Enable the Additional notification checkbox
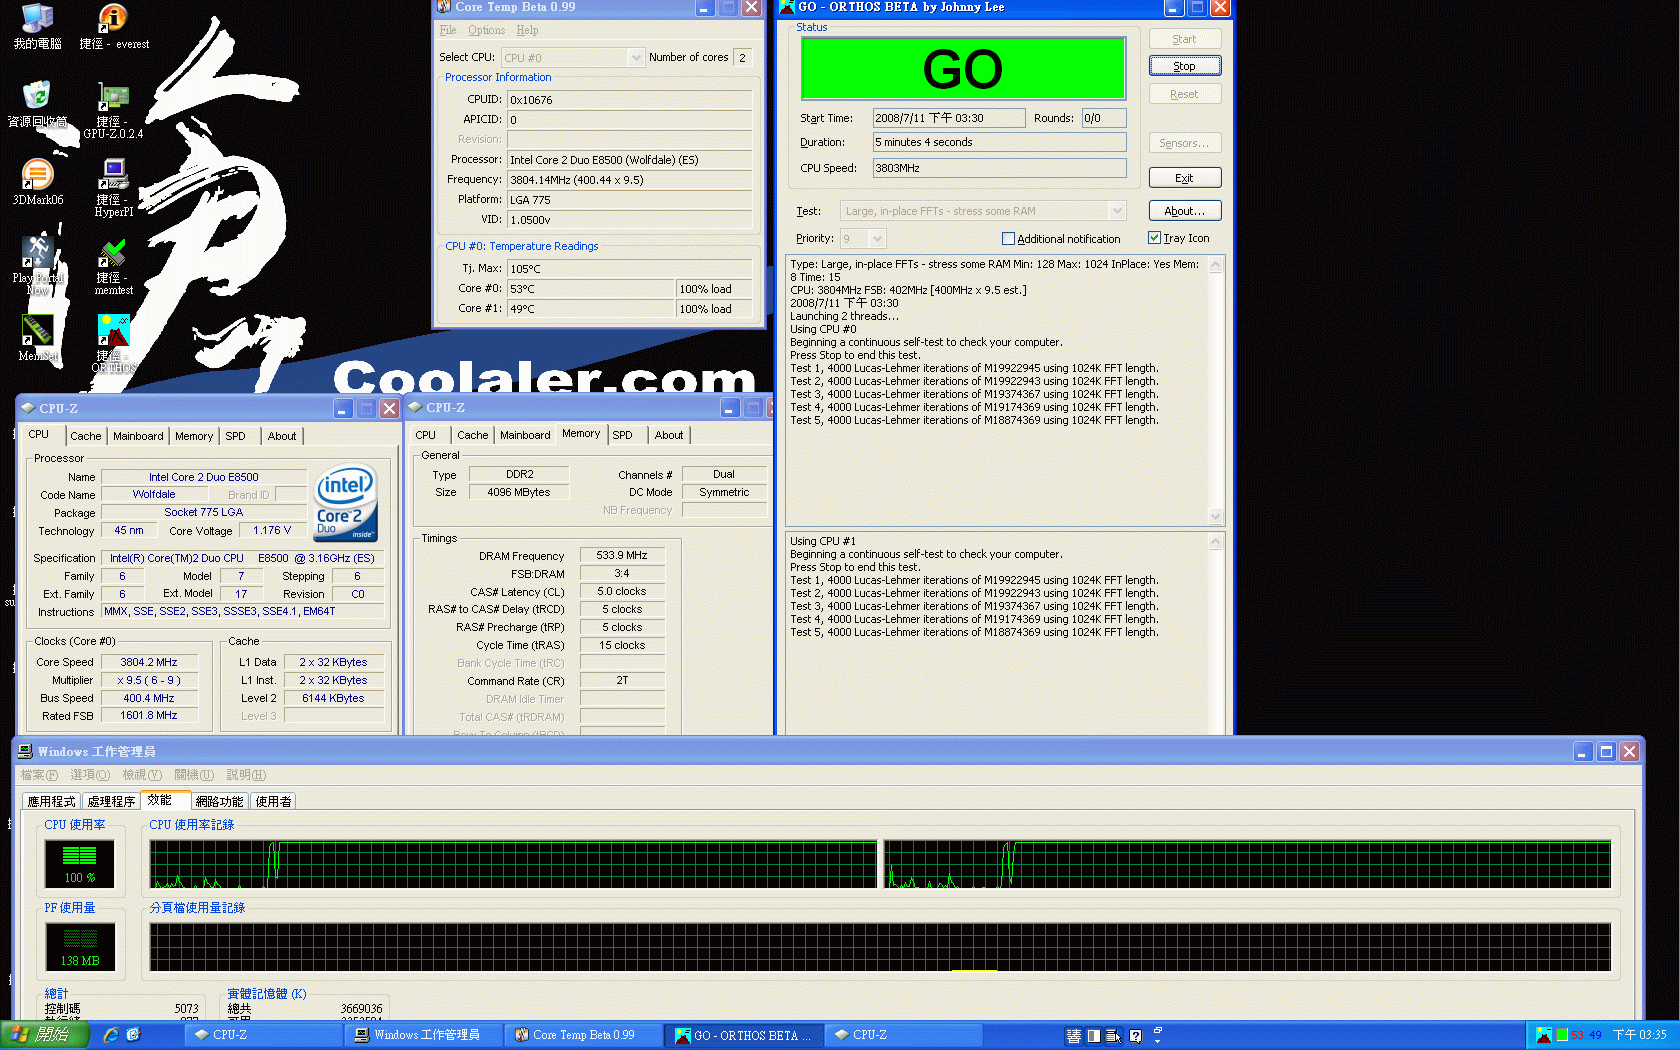 click(1008, 239)
